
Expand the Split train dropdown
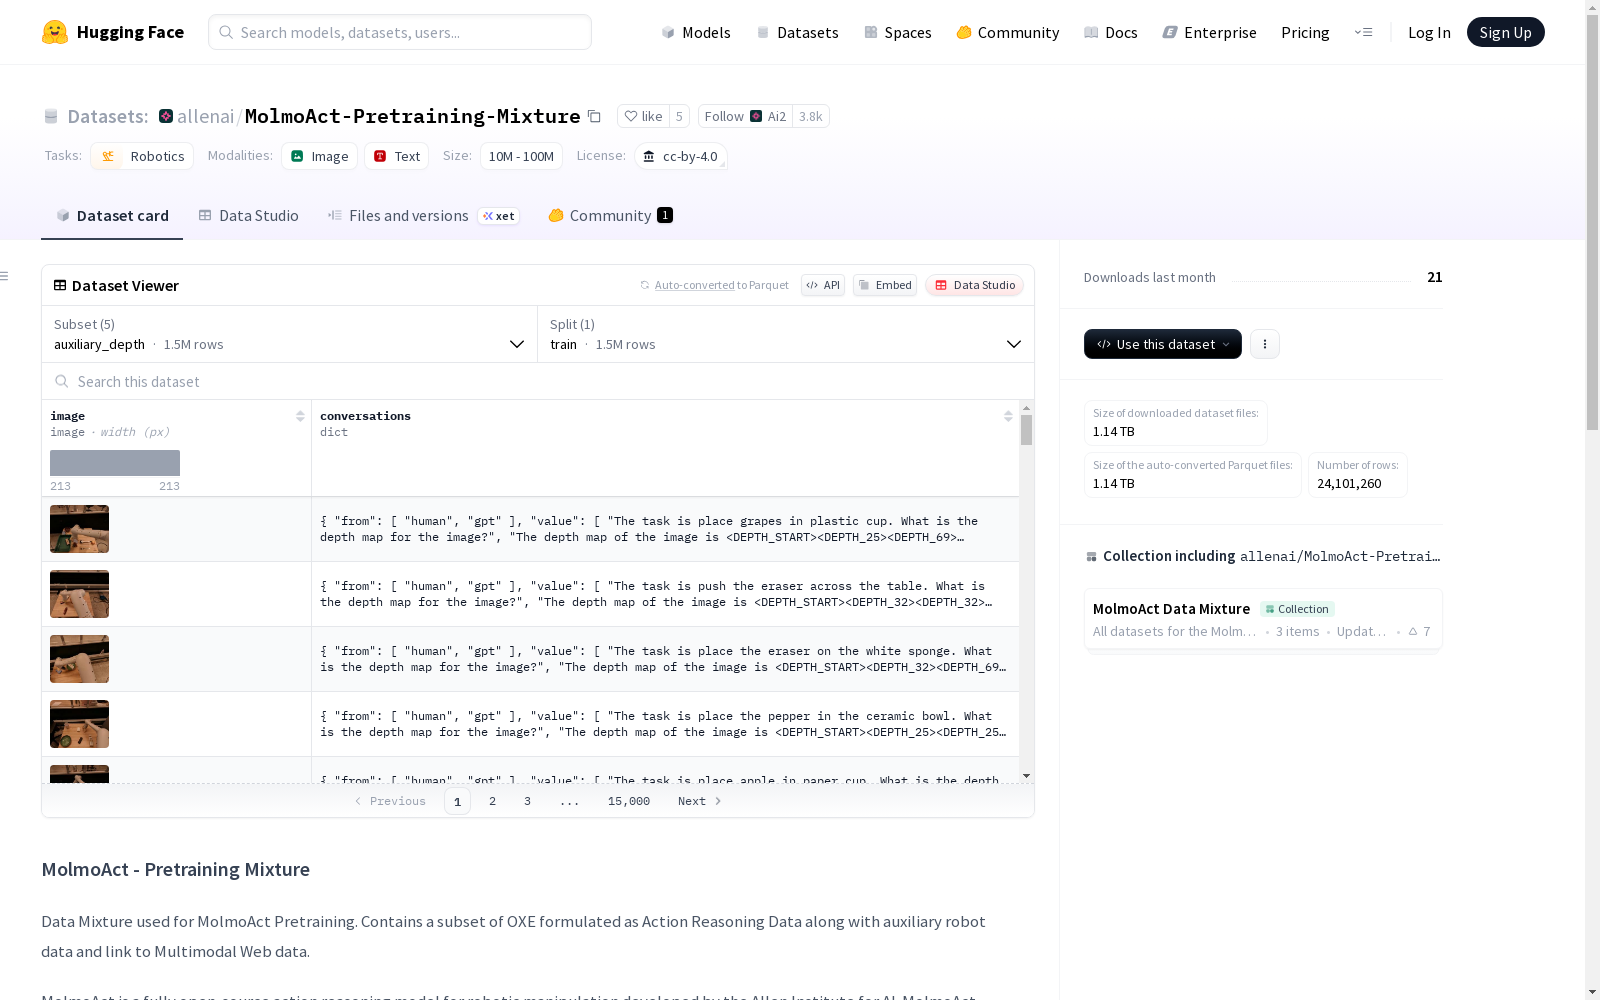click(786, 334)
